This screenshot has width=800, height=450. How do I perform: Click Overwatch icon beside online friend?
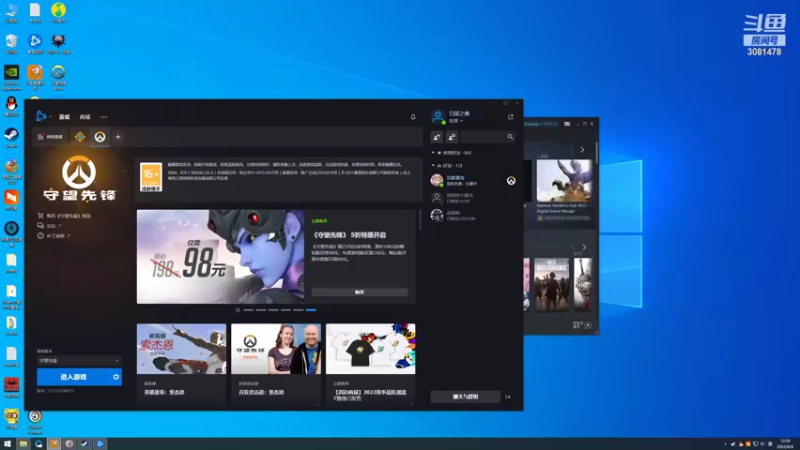(511, 181)
